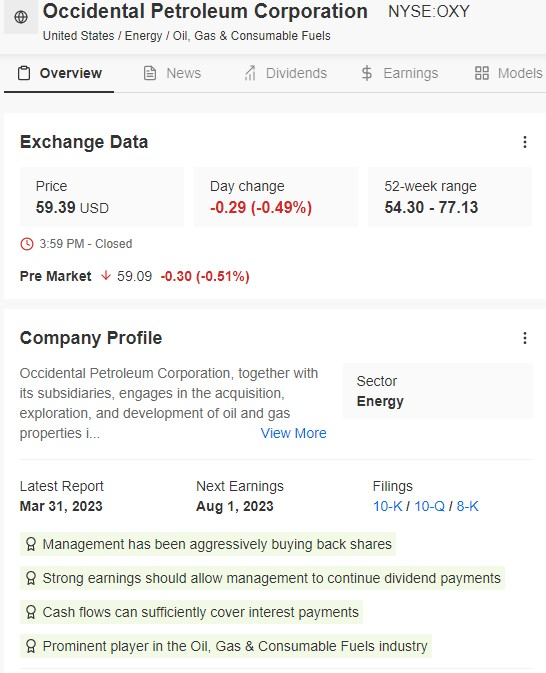Viewport: 546px width, 673px height.
Task: Open the 8-K filing link
Action: [x=467, y=506]
